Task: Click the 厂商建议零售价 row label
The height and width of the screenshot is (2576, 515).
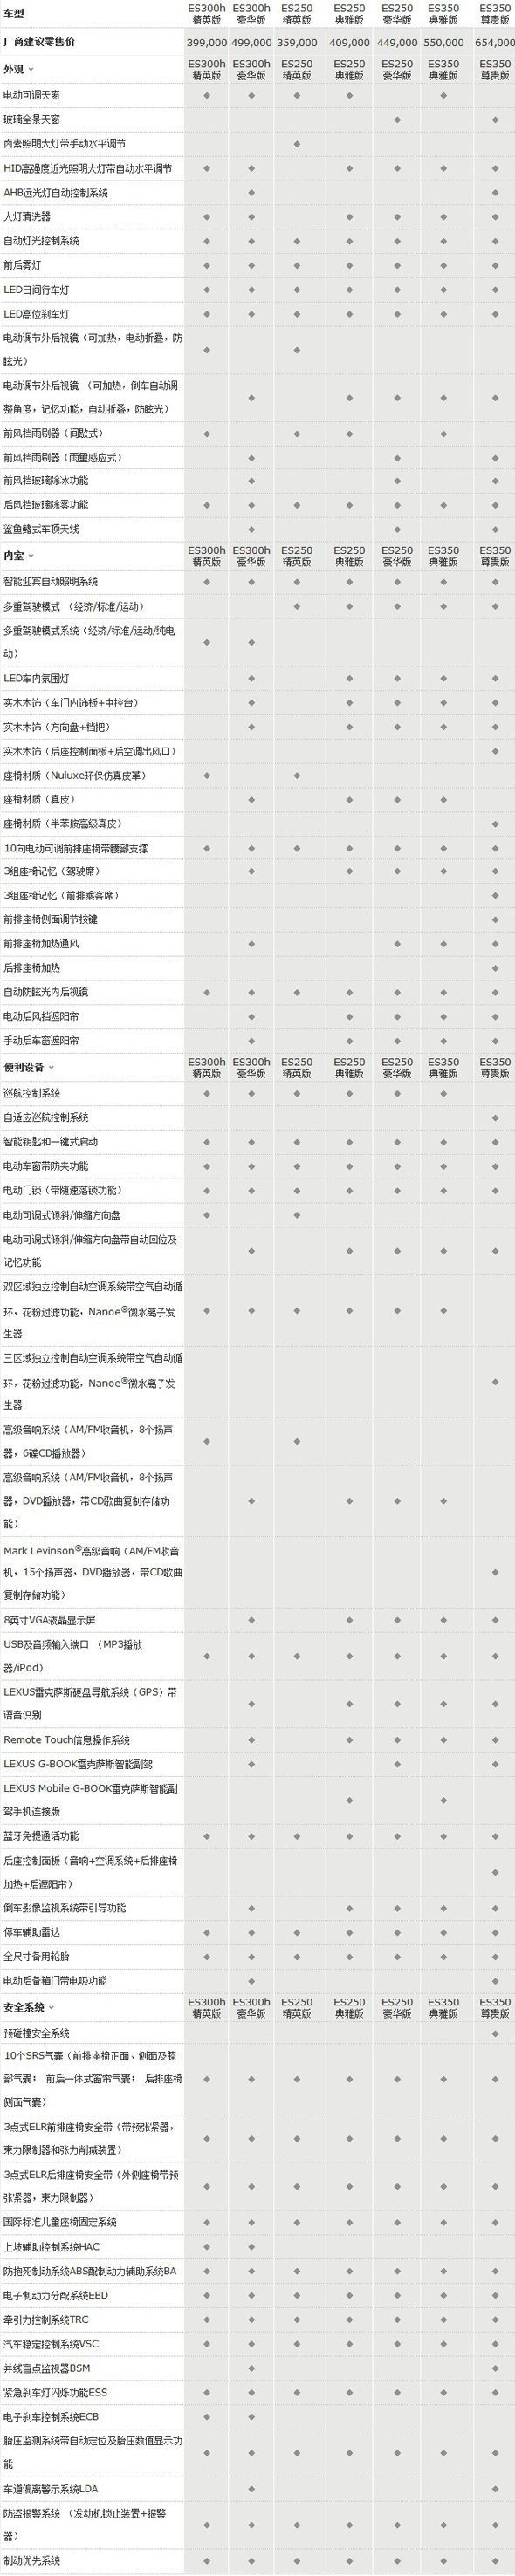Action: [x=39, y=42]
